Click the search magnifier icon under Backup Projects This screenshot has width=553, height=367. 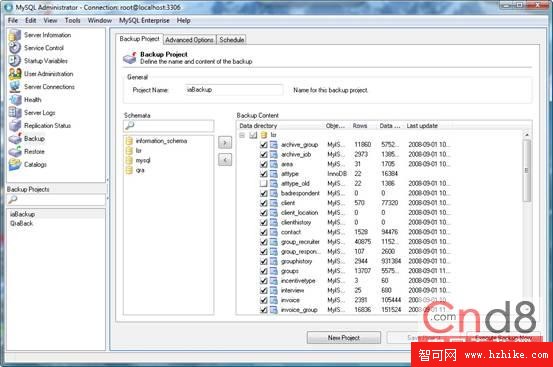point(12,200)
